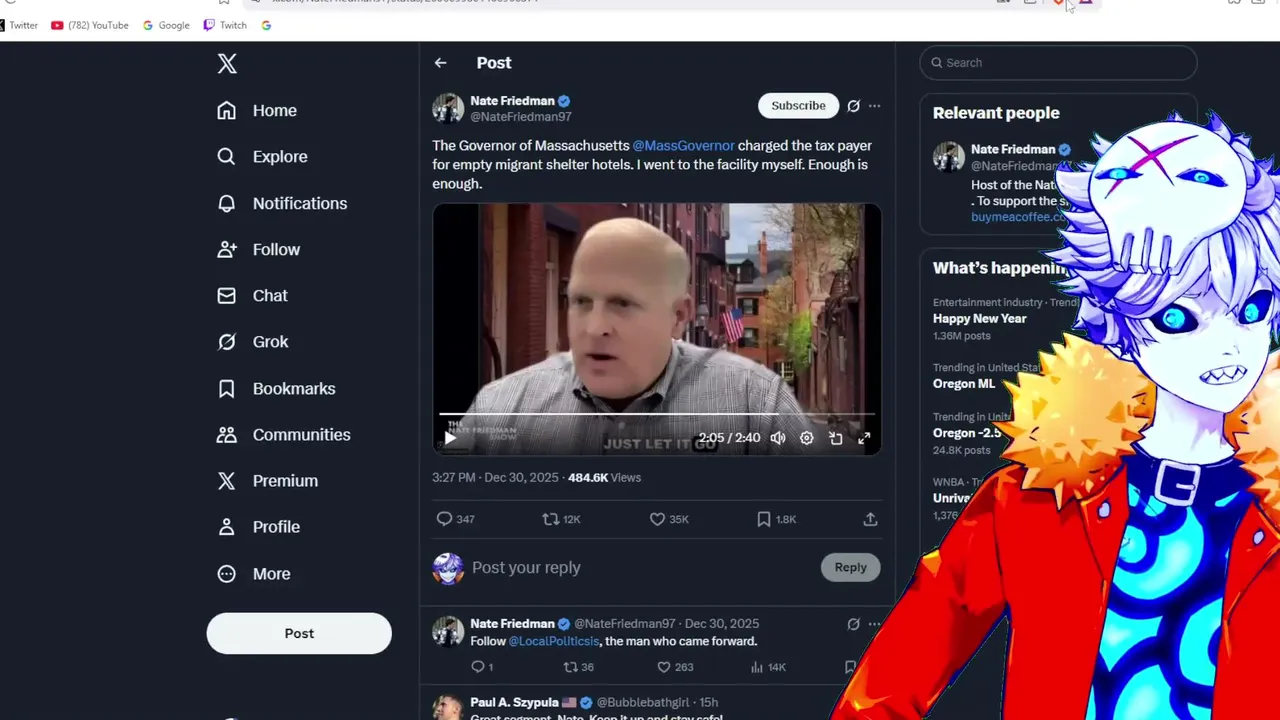Open the X logo home link
Image resolution: width=1280 pixels, height=720 pixels.
(227, 64)
